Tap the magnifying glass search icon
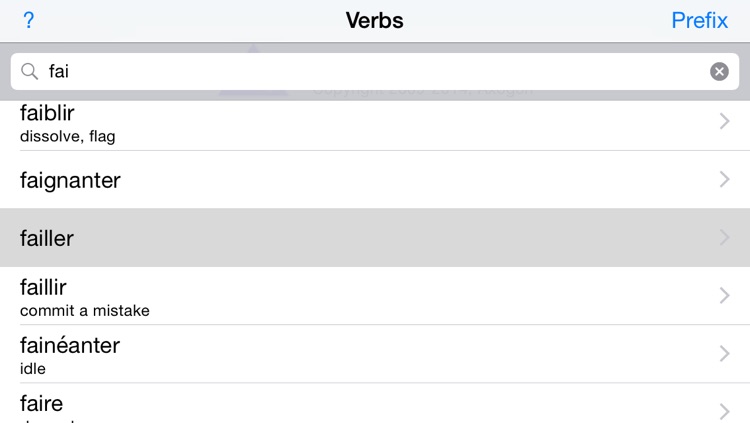Viewport: 750px width, 423px height. click(x=30, y=71)
